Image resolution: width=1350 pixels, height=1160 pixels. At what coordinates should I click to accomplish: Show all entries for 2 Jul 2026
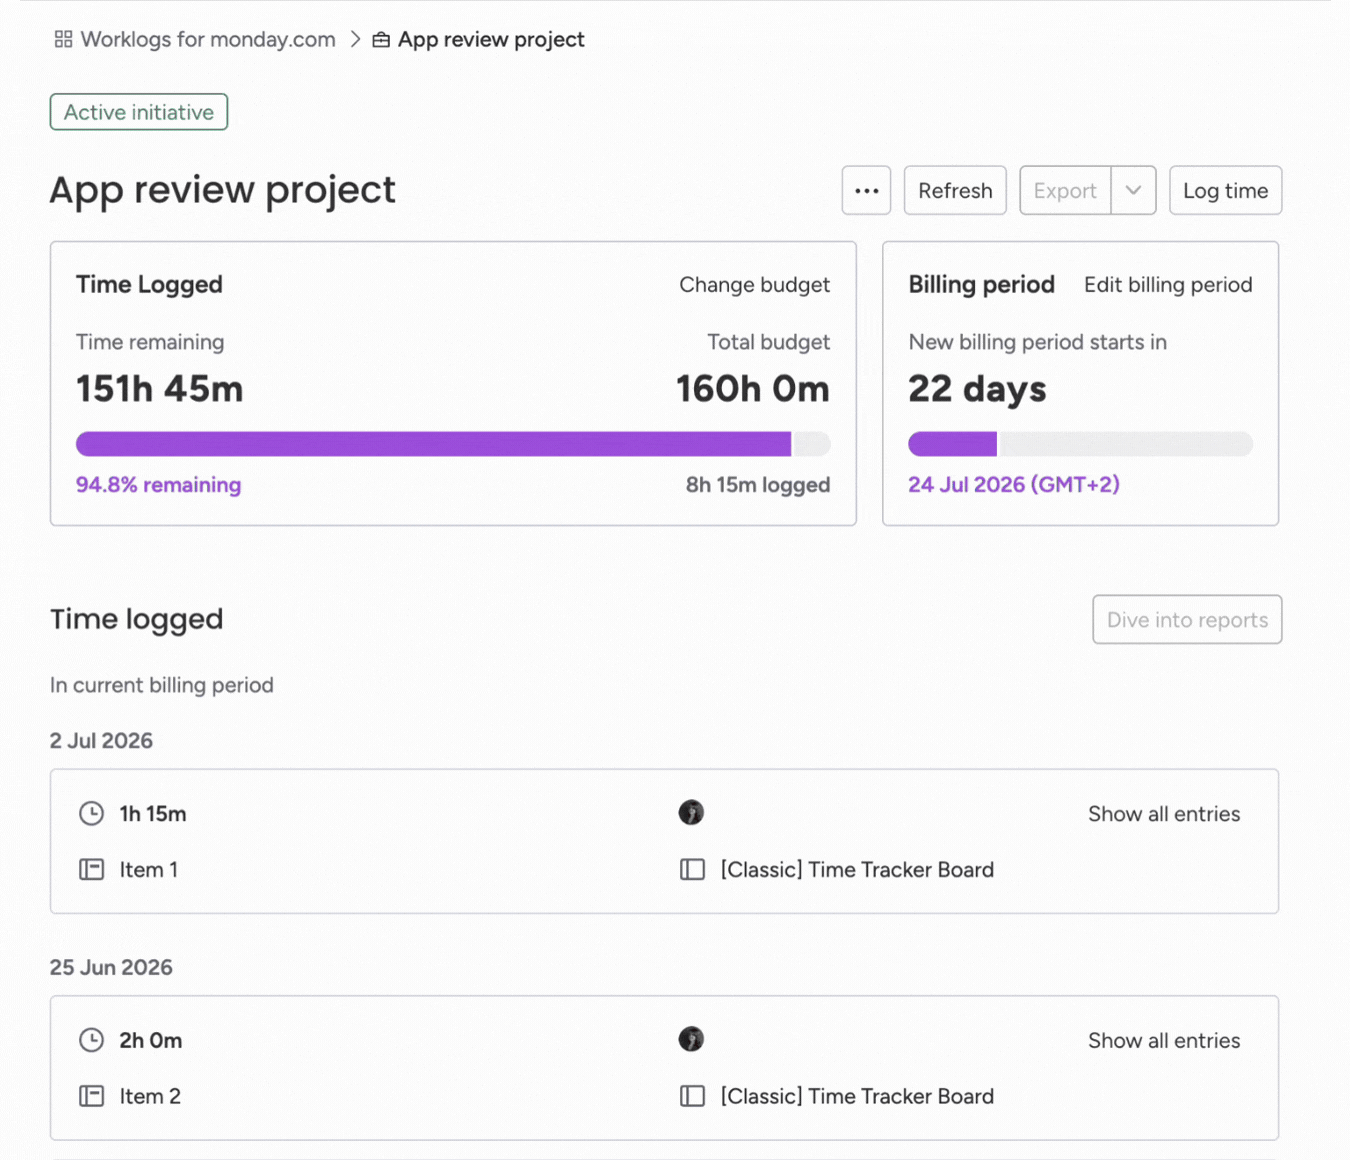(1164, 814)
